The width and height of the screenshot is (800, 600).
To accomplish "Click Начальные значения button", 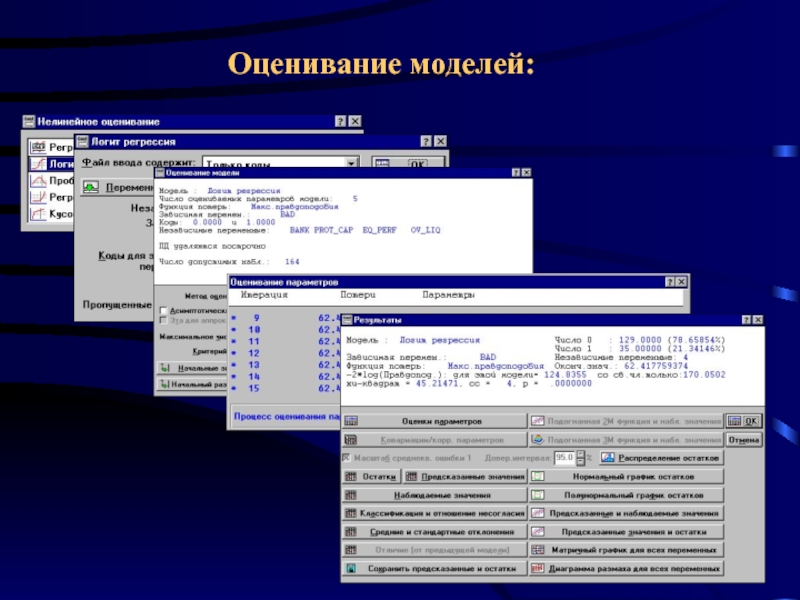I will pyautogui.click(x=193, y=368).
